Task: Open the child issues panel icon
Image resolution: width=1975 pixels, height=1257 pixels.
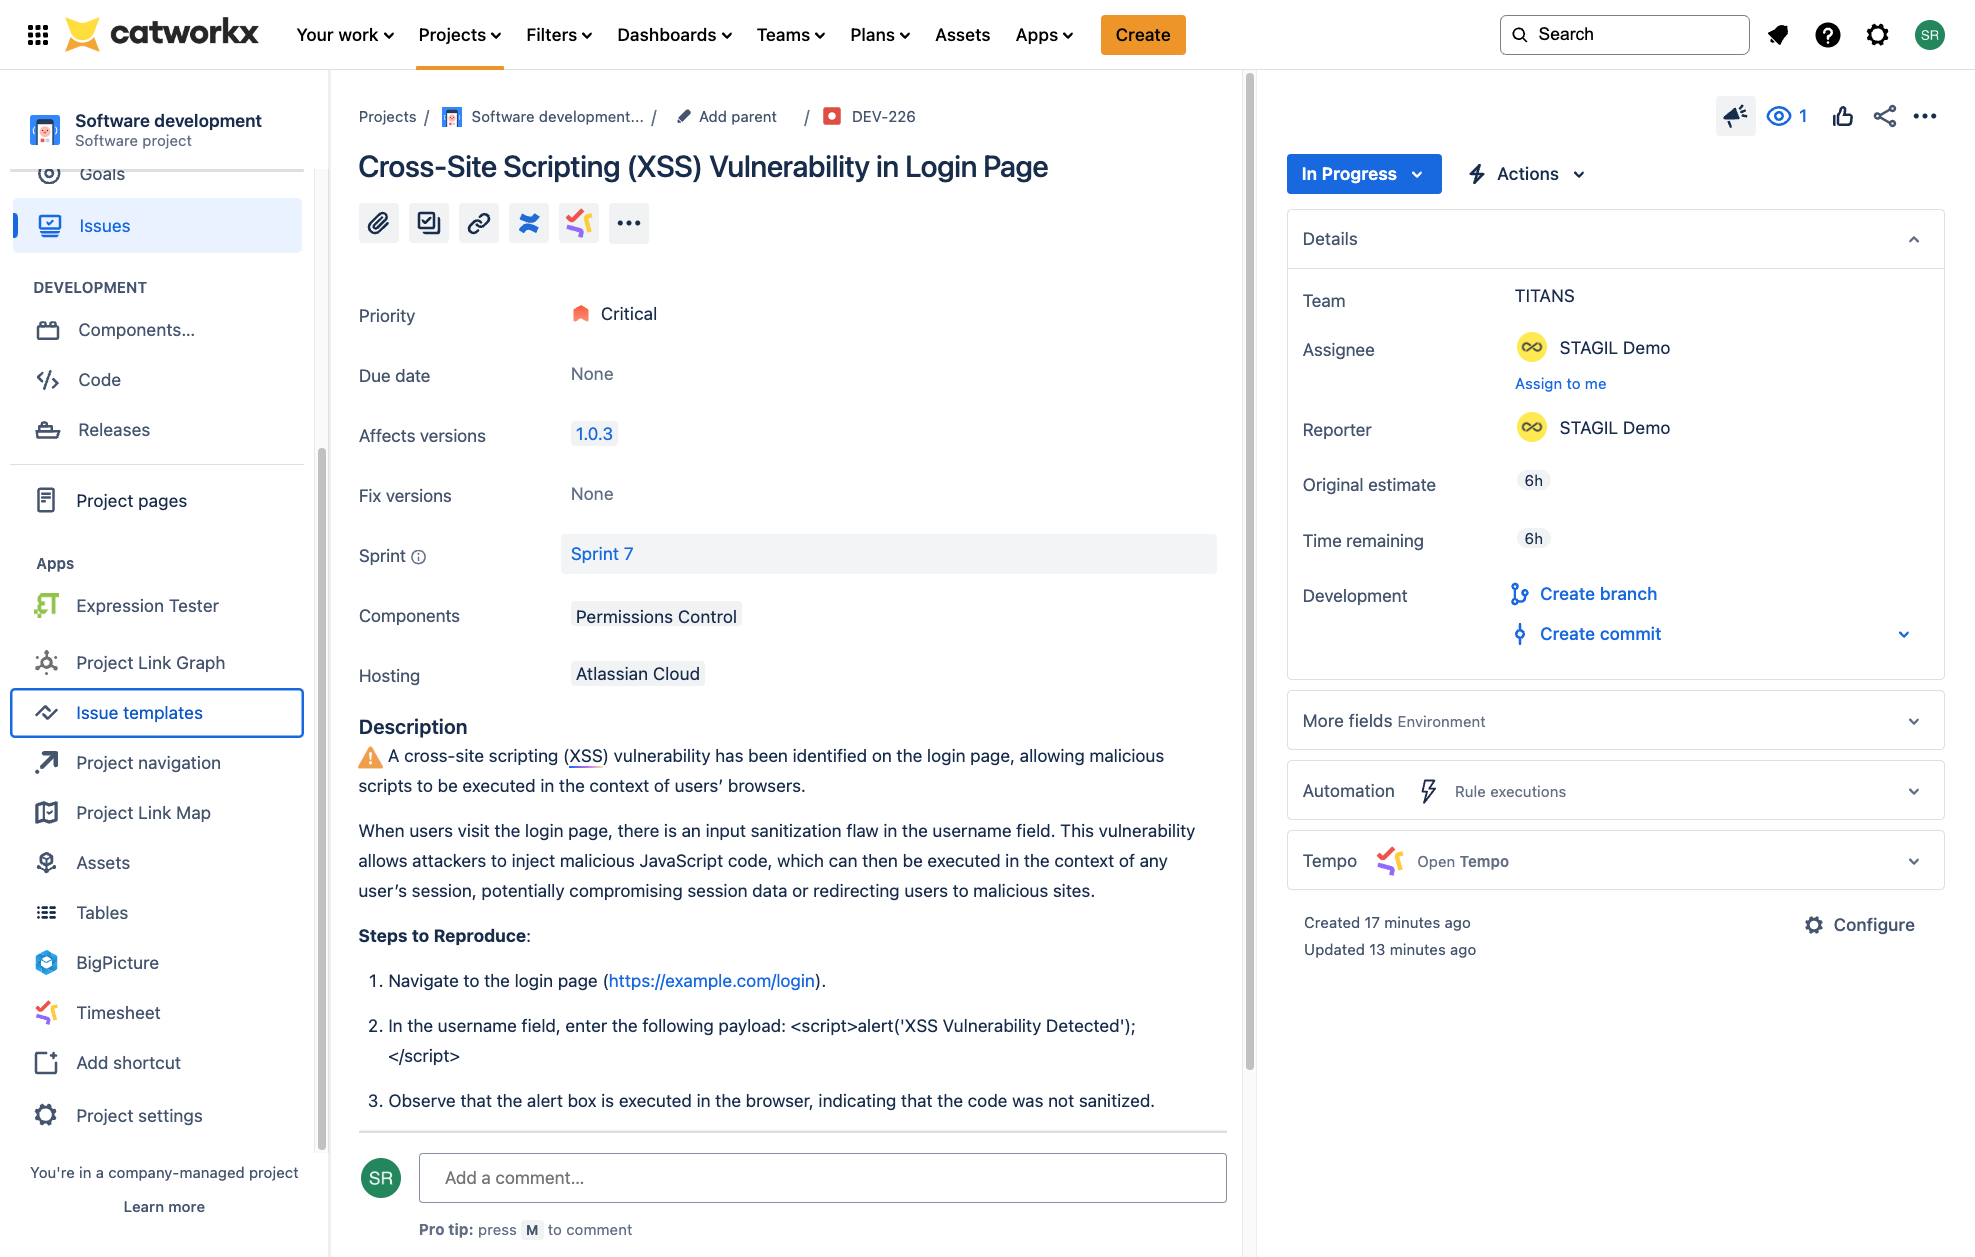Action: point(429,223)
